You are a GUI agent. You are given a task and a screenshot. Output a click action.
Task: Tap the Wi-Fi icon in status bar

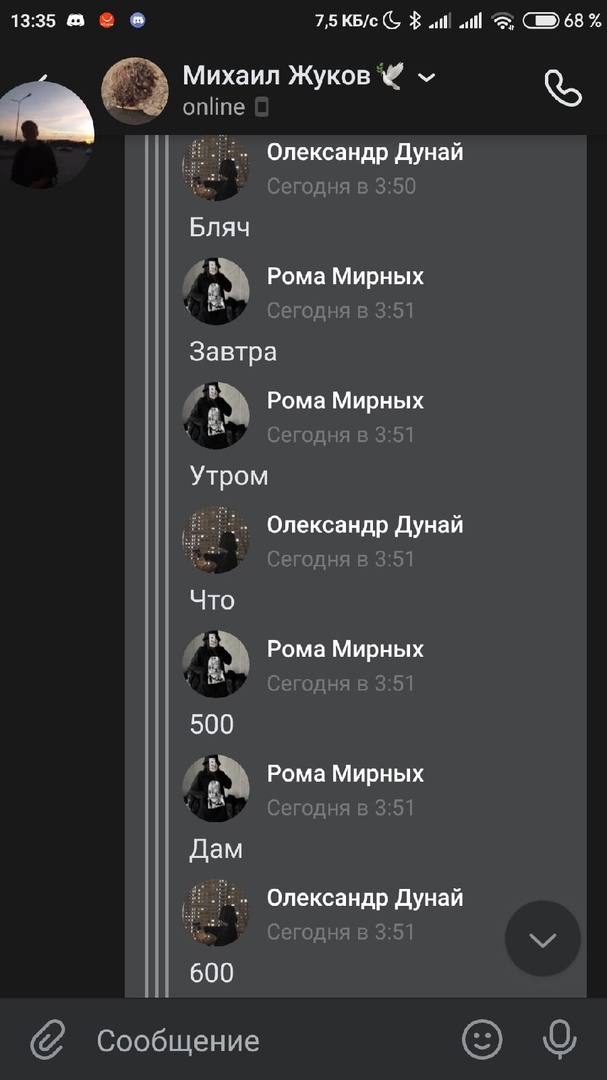pos(503,20)
